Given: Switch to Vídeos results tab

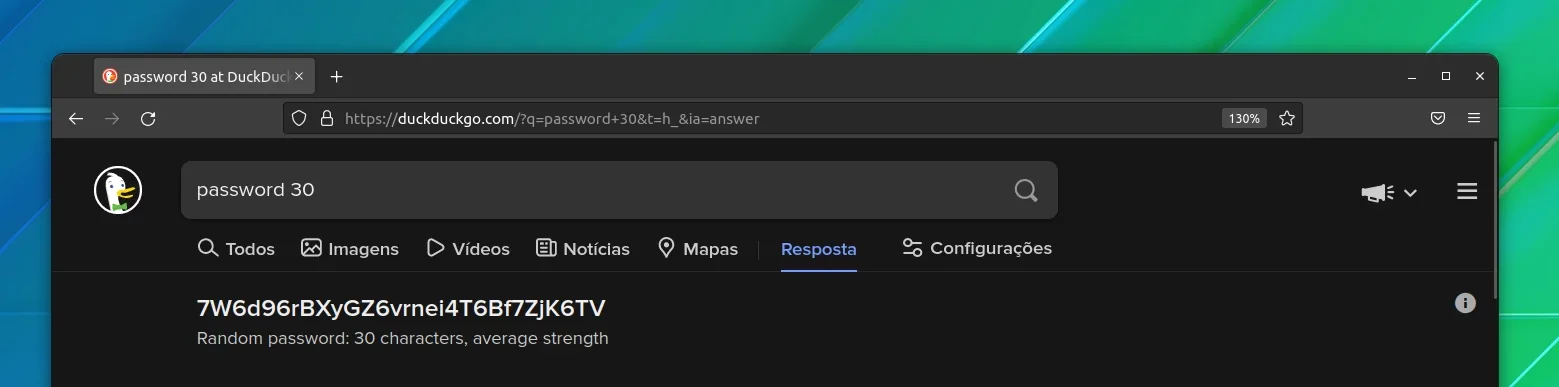Looking at the screenshot, I should (x=468, y=248).
